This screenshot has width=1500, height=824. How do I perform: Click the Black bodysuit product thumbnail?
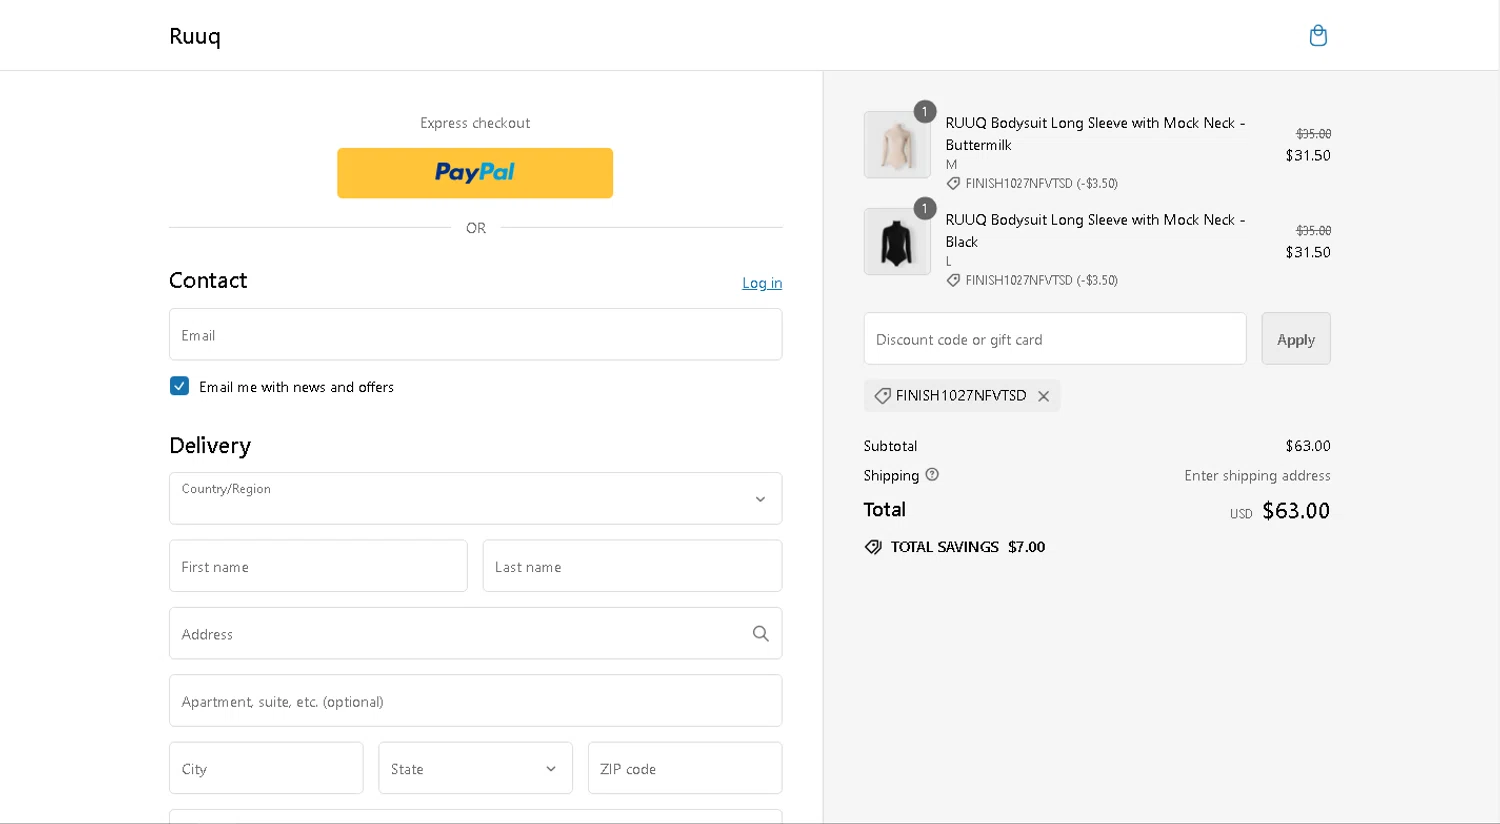click(897, 242)
